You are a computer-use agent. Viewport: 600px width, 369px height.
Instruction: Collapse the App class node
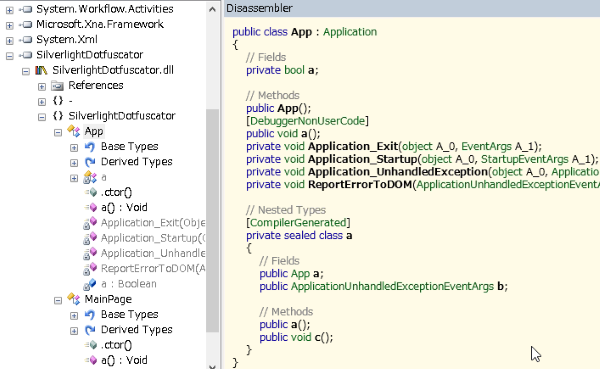[x=58, y=132]
